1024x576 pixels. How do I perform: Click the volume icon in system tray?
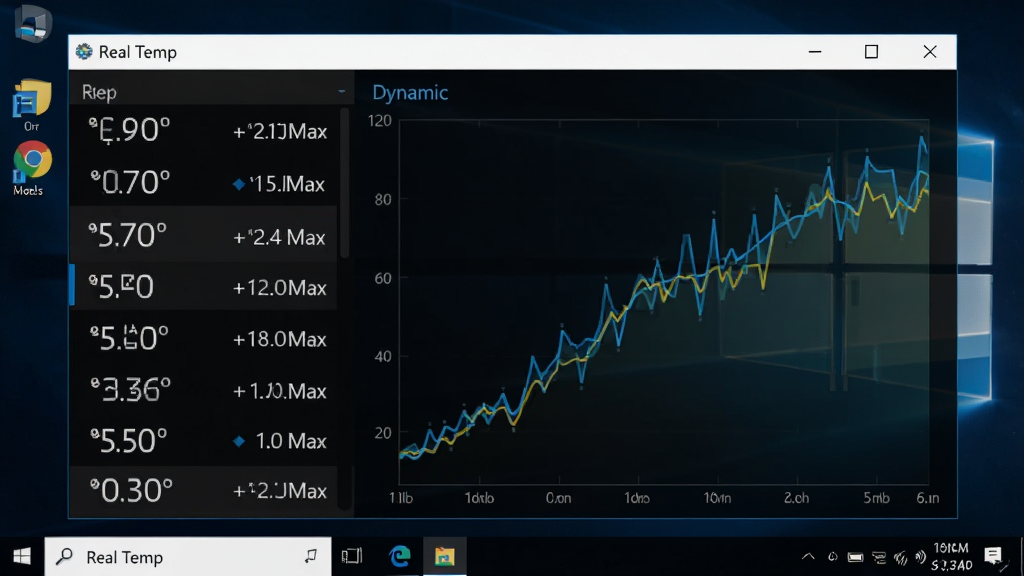tap(921, 557)
